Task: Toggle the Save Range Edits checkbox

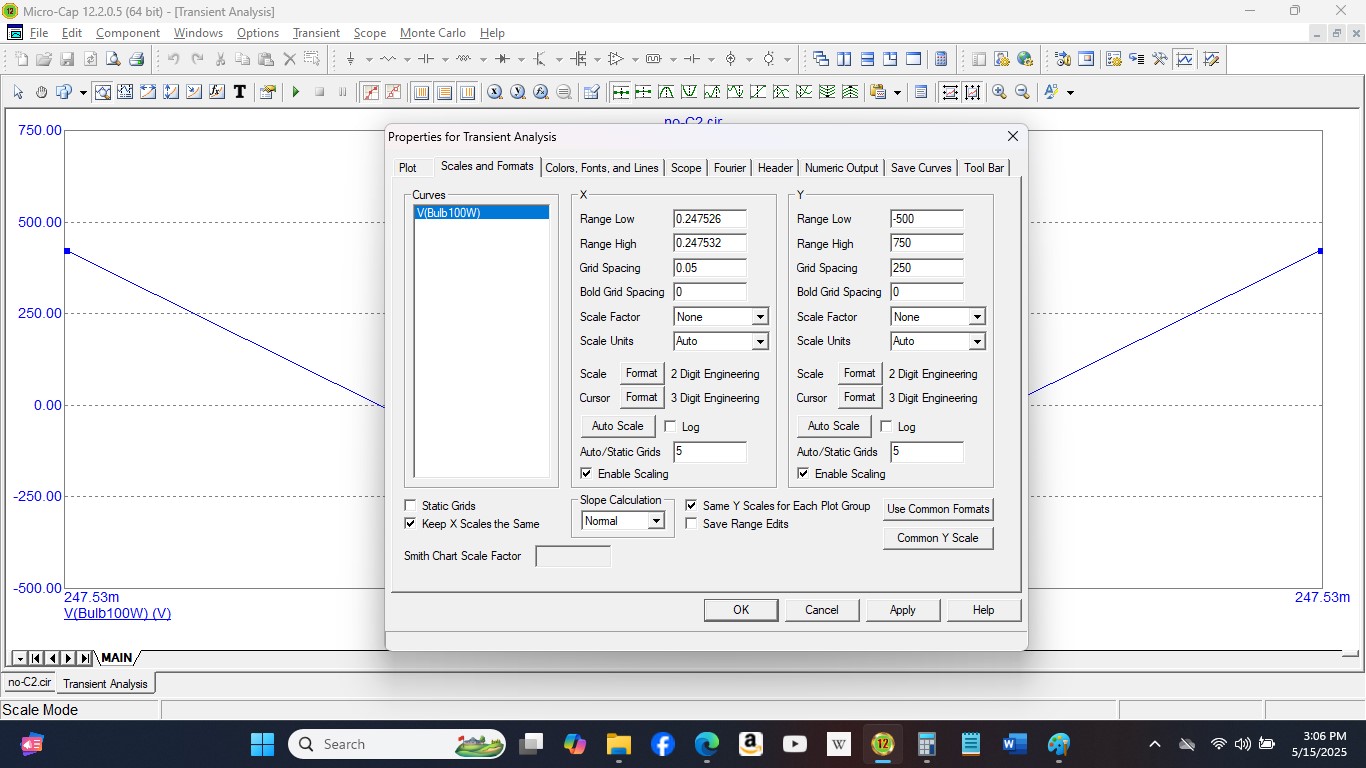Action: tap(691, 524)
